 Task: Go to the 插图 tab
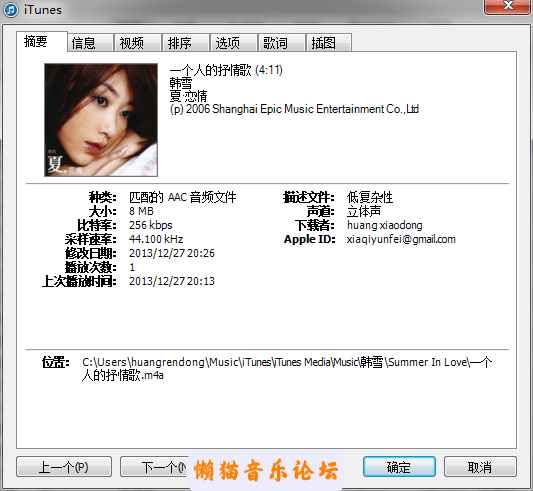(329, 43)
